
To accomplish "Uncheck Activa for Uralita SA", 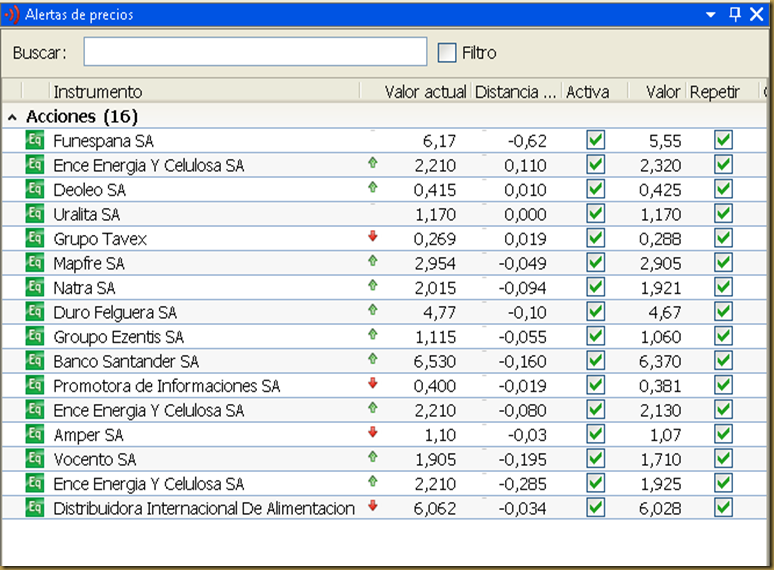I will [x=595, y=214].
